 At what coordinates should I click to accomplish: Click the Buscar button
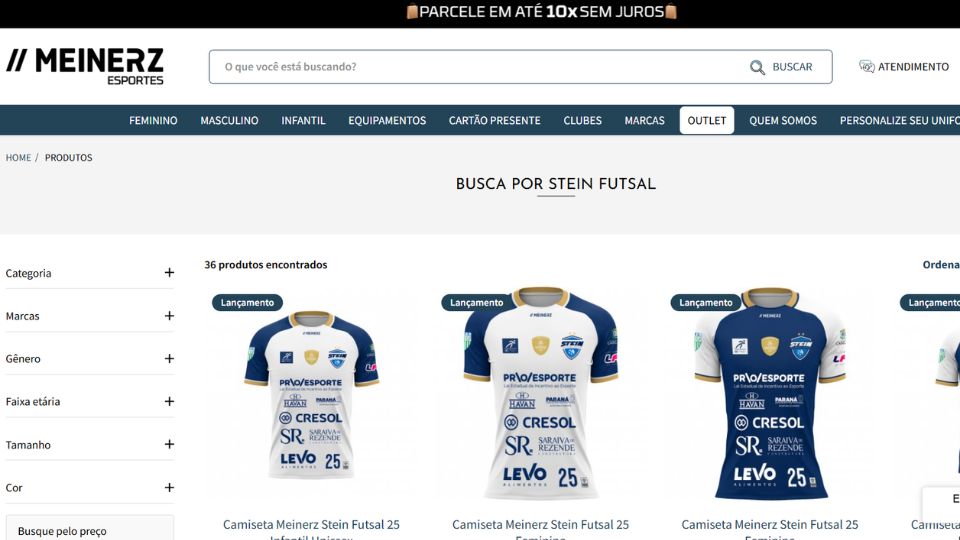782,67
